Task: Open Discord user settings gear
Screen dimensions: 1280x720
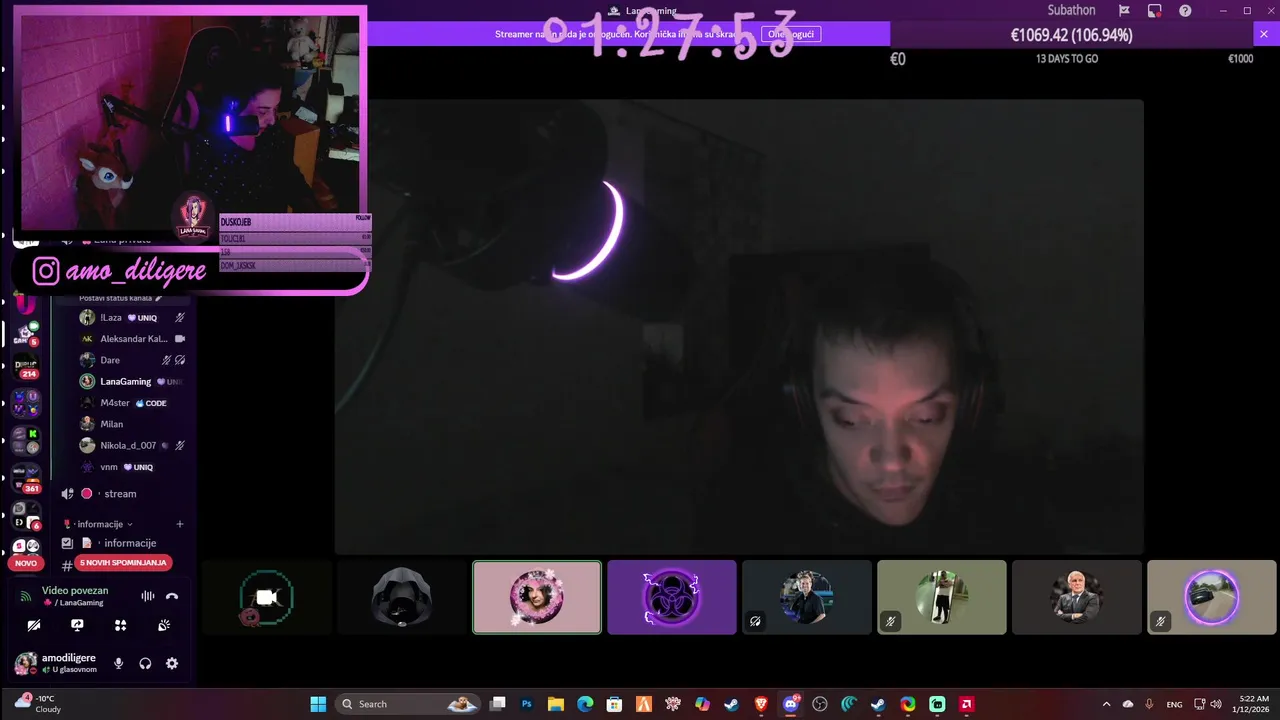Action: 172,663
